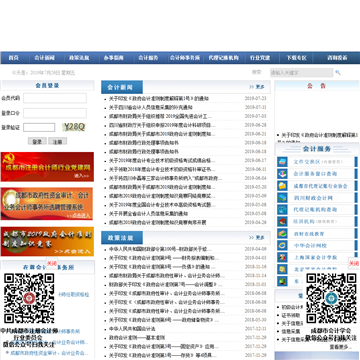Screen dimensions: 360x360
Task: Open news dated 2019-06-04
Action: 165,178
